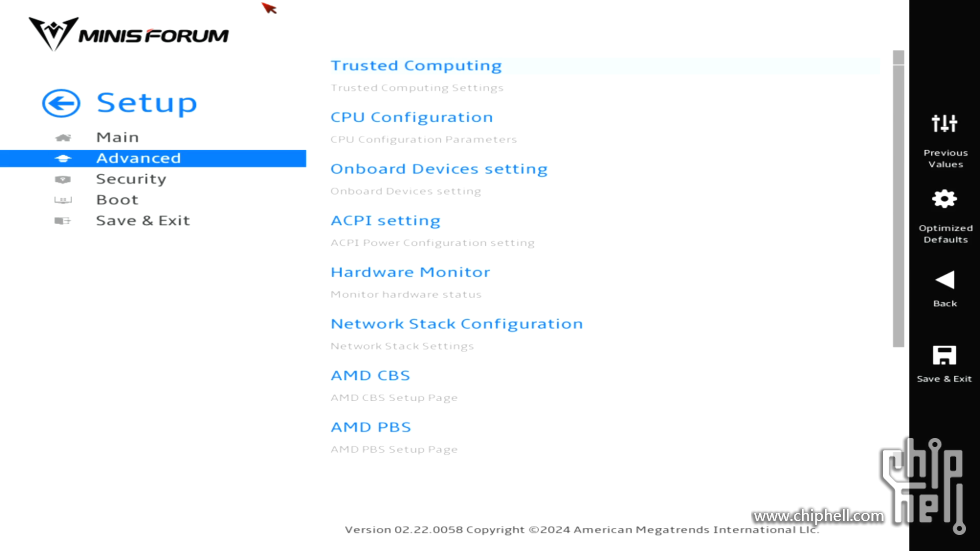Open Trusted Computing settings
Image resolution: width=980 pixels, height=551 pixels.
tap(416, 66)
